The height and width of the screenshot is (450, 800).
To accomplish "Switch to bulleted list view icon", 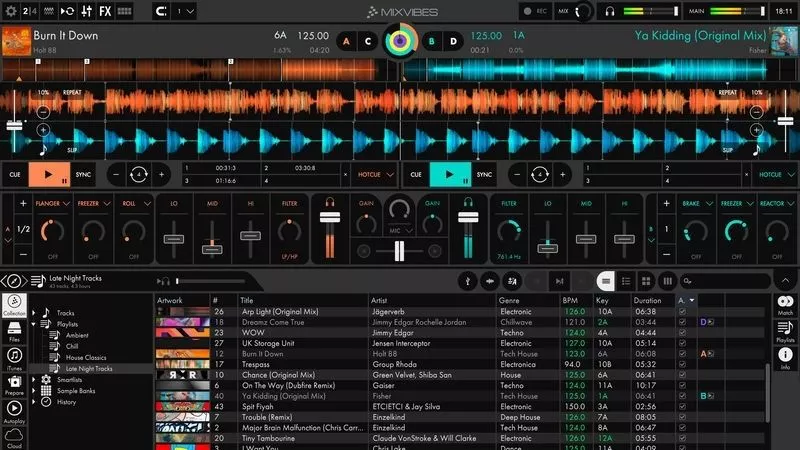I will pyautogui.click(x=626, y=281).
